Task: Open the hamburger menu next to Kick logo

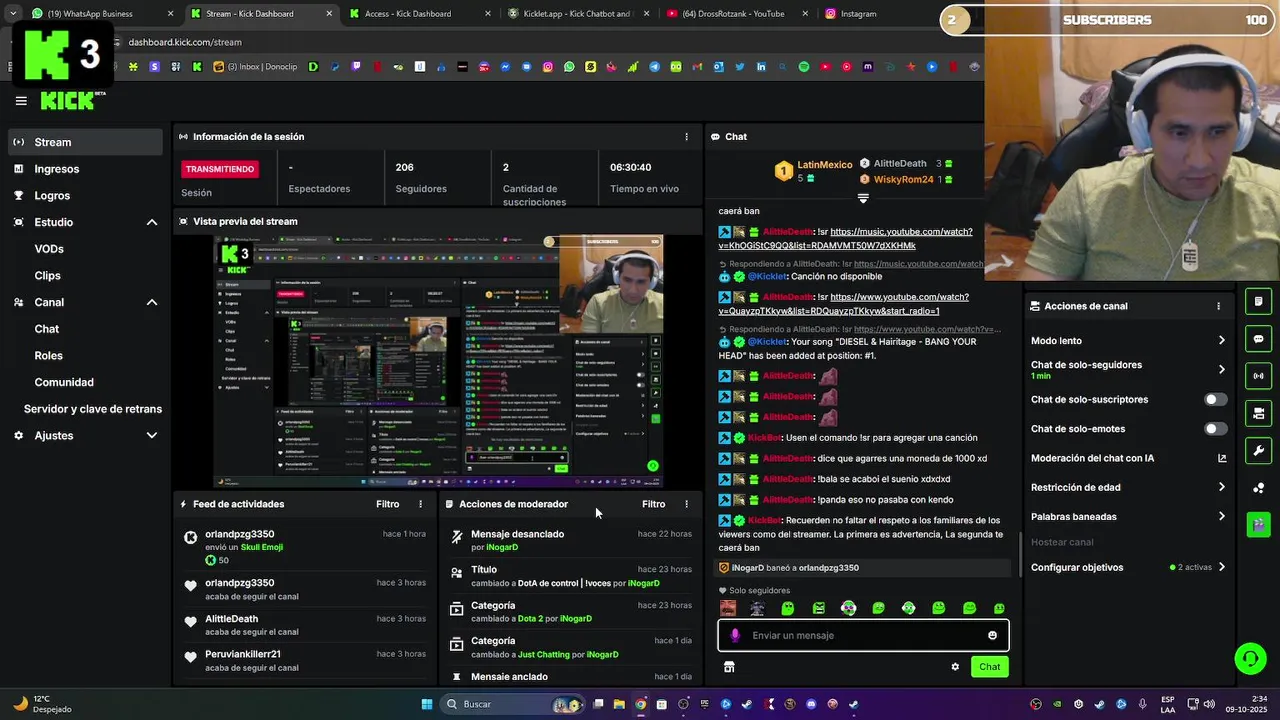Action: 21,101
